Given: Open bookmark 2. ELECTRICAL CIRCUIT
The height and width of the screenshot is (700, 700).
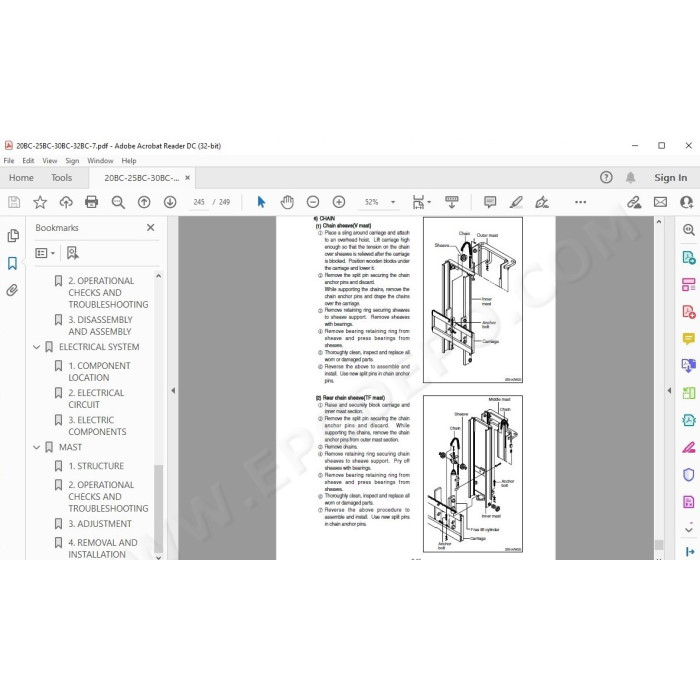Looking at the screenshot, I should coord(96,399).
